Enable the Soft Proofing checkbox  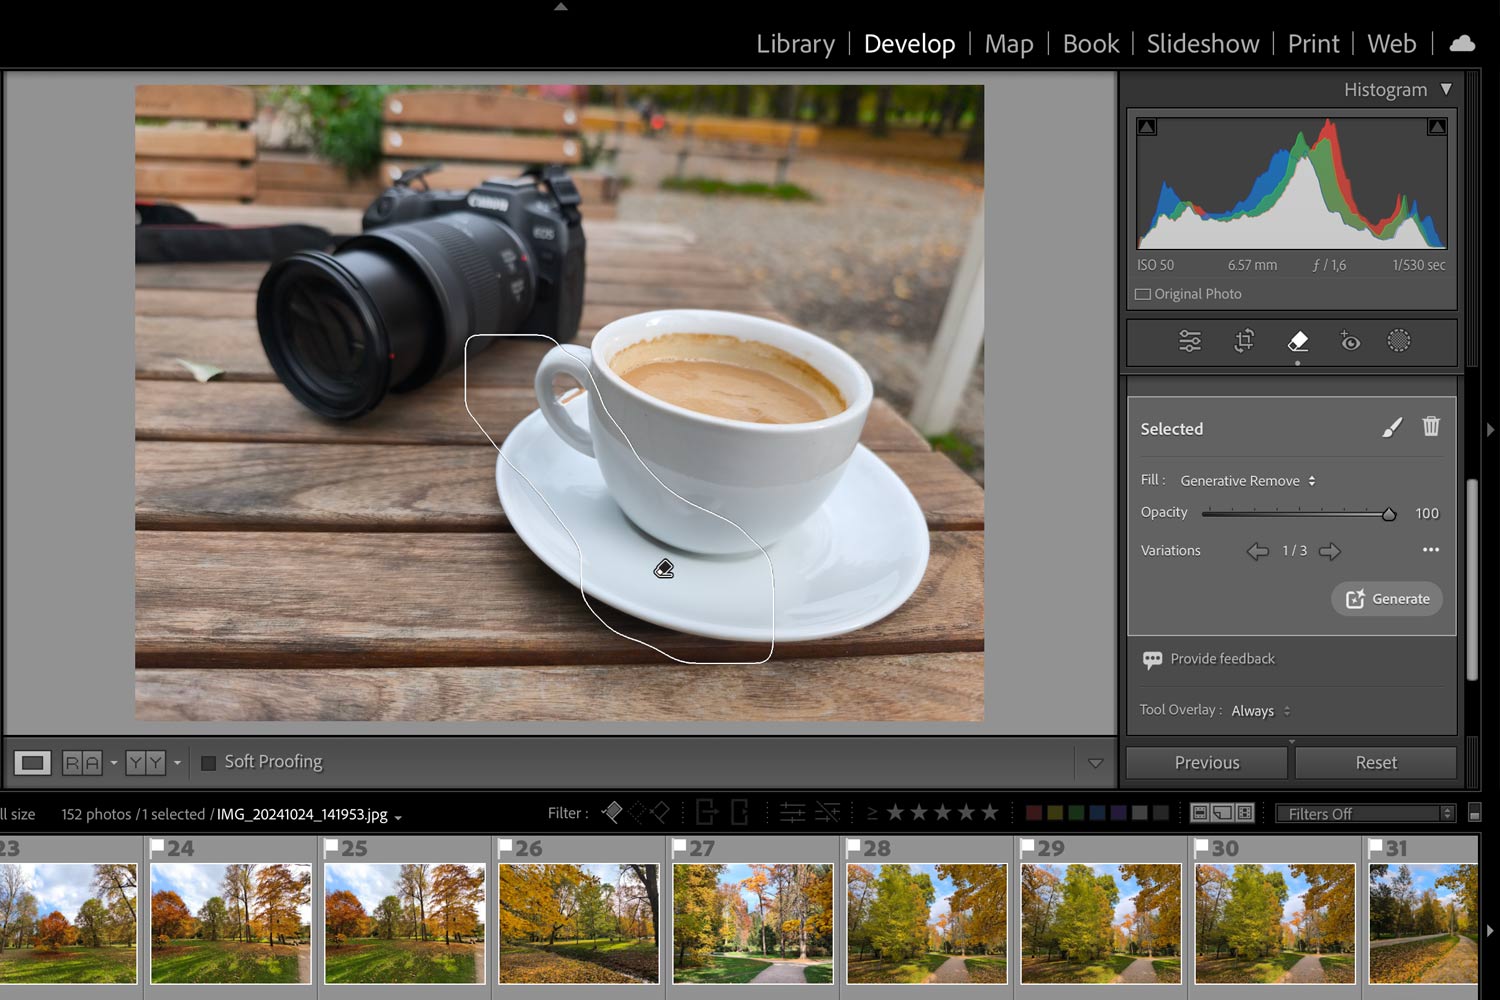pyautogui.click(x=209, y=763)
